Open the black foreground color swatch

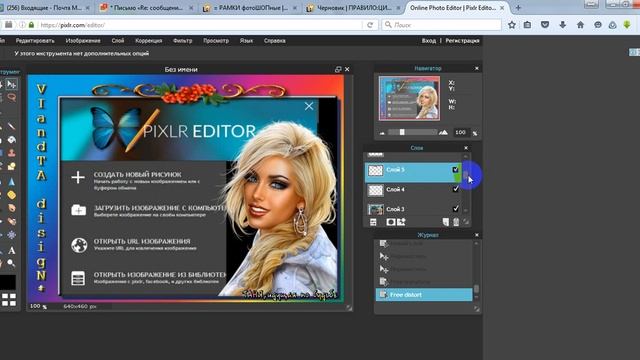point(8,282)
